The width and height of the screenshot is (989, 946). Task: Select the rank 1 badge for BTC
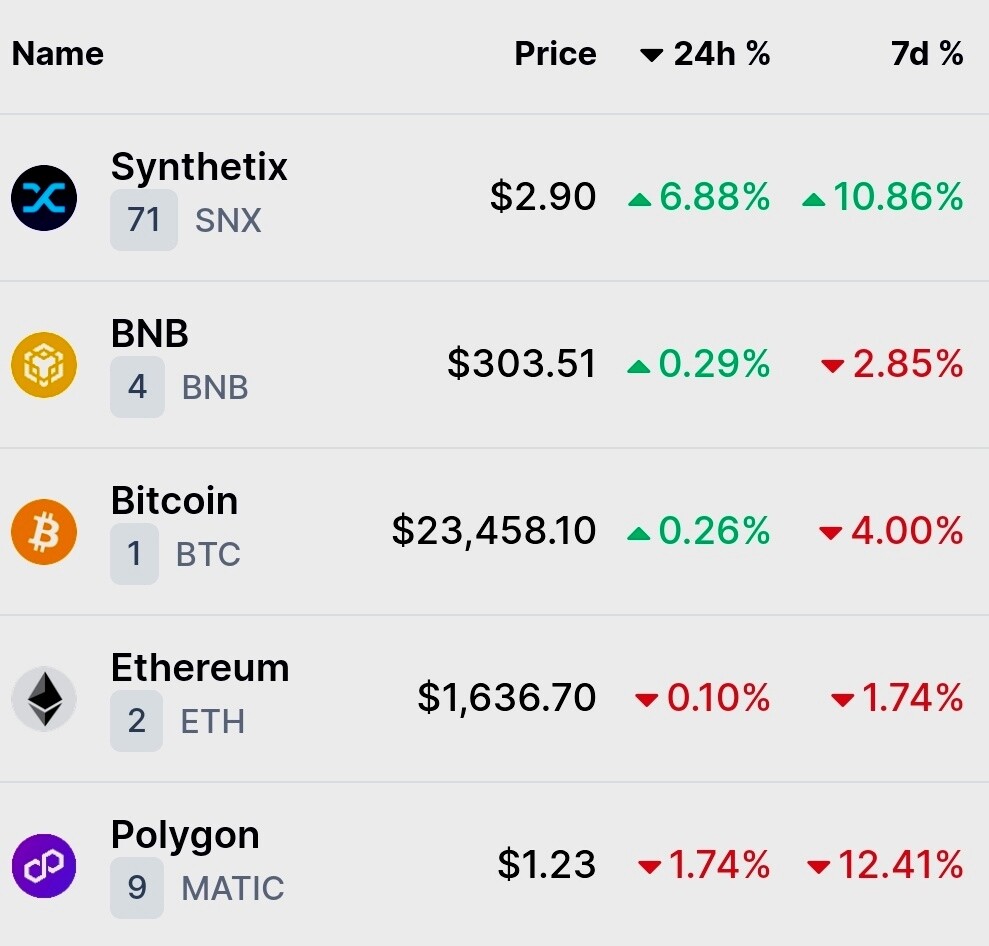point(134,554)
